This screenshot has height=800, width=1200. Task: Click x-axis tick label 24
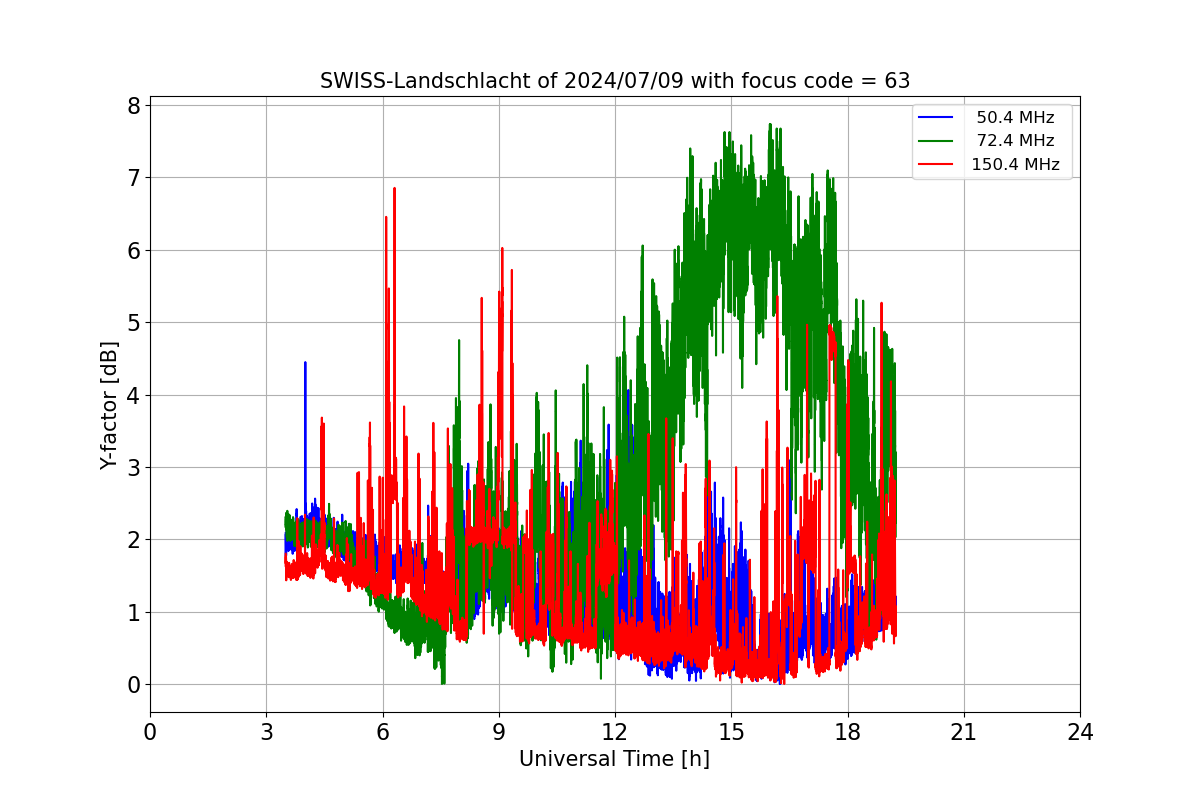point(1080,733)
